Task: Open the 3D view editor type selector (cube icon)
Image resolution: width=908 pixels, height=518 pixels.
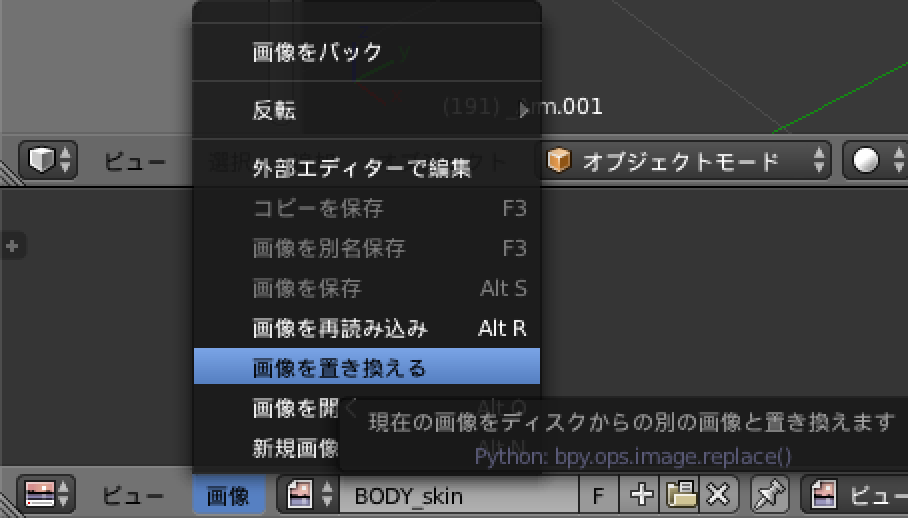Action: pyautogui.click(x=48, y=161)
